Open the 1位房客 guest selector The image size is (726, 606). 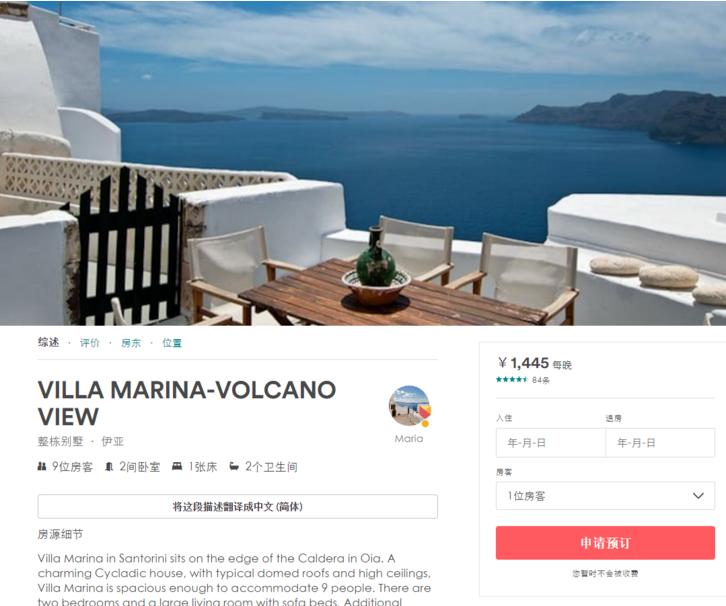click(x=605, y=496)
